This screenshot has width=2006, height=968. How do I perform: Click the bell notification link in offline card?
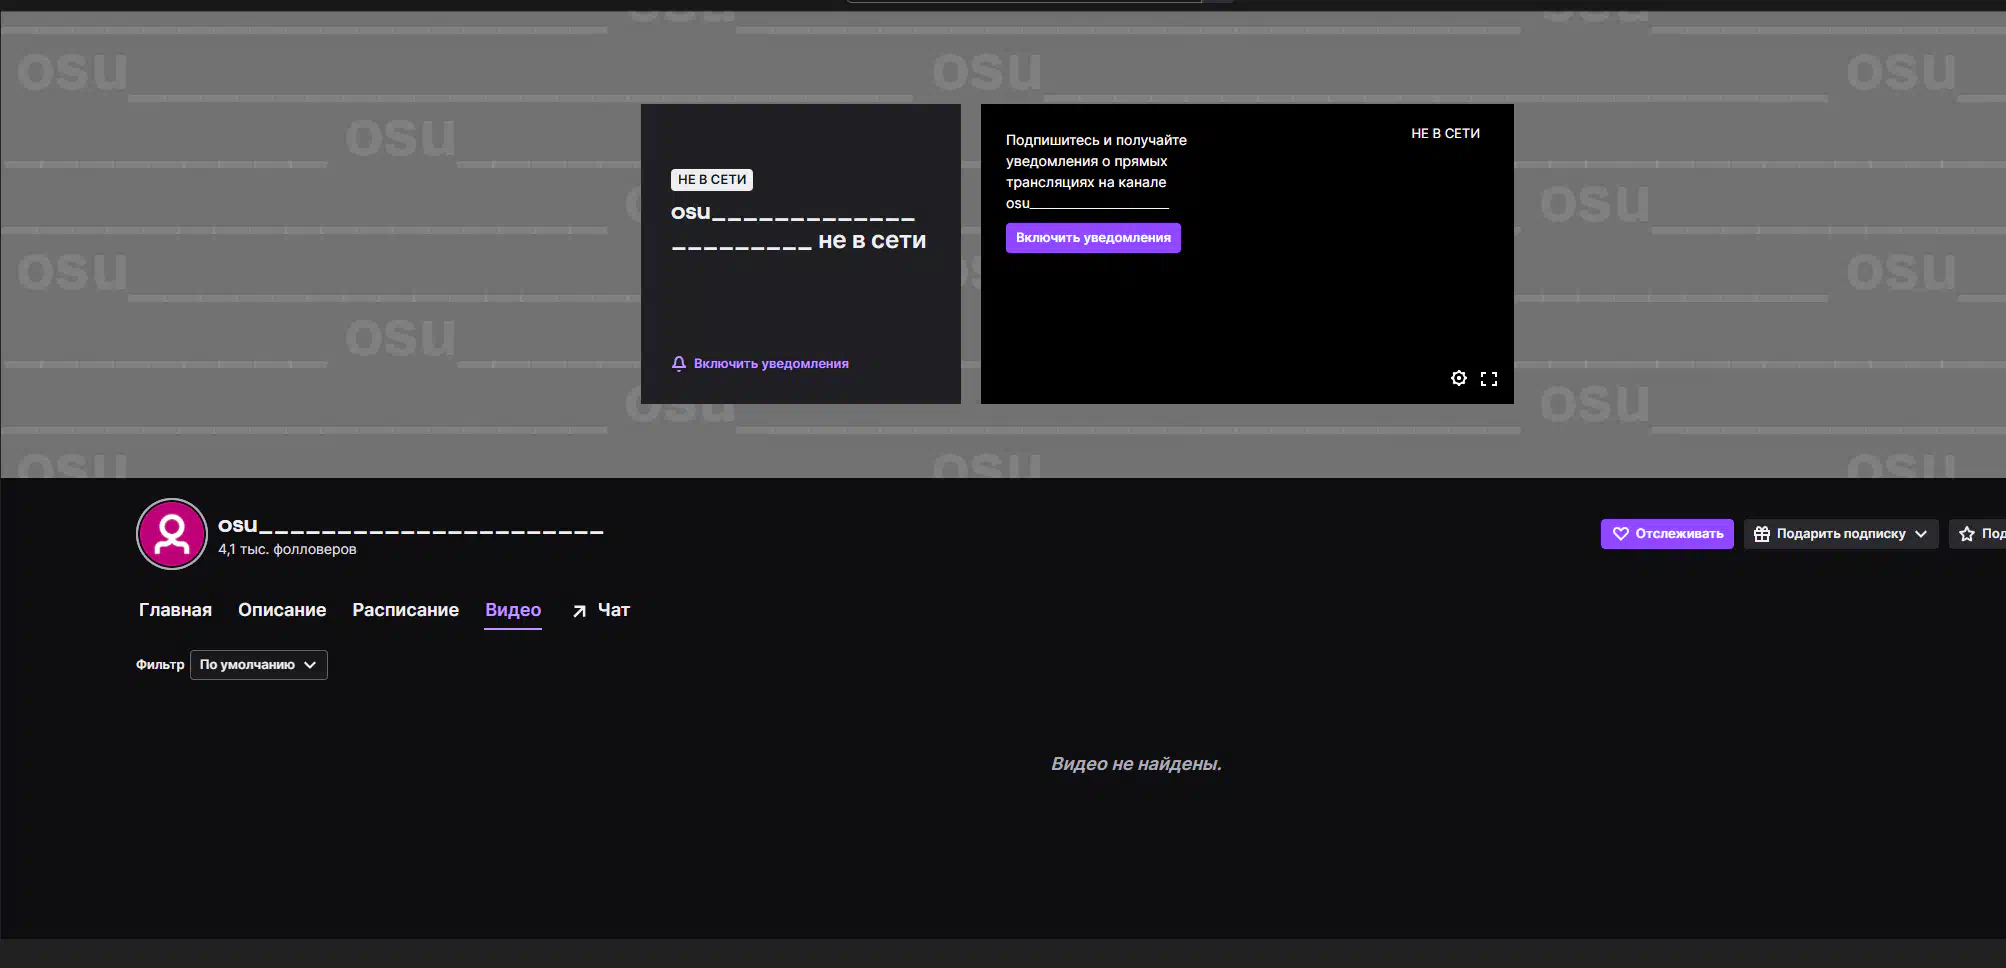(760, 363)
